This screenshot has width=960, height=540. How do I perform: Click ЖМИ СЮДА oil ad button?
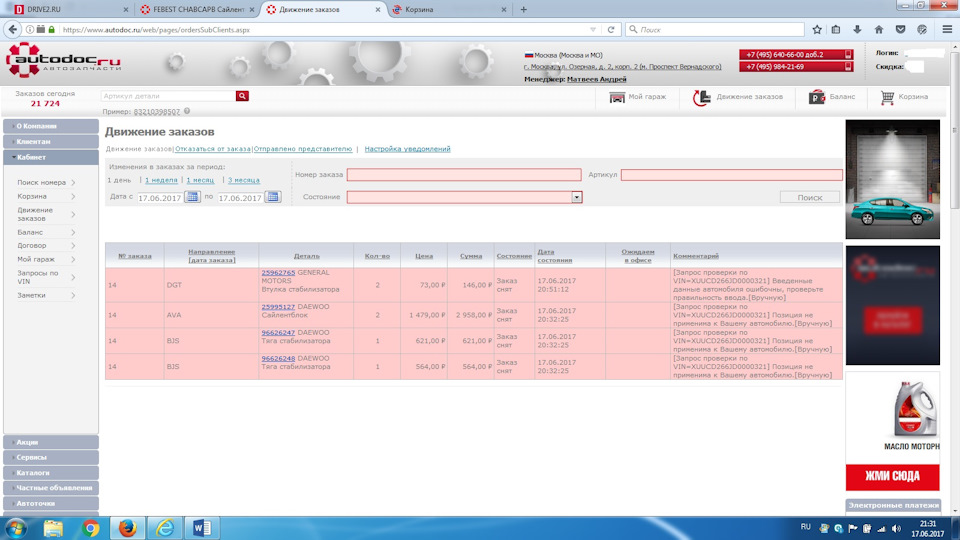pos(893,477)
